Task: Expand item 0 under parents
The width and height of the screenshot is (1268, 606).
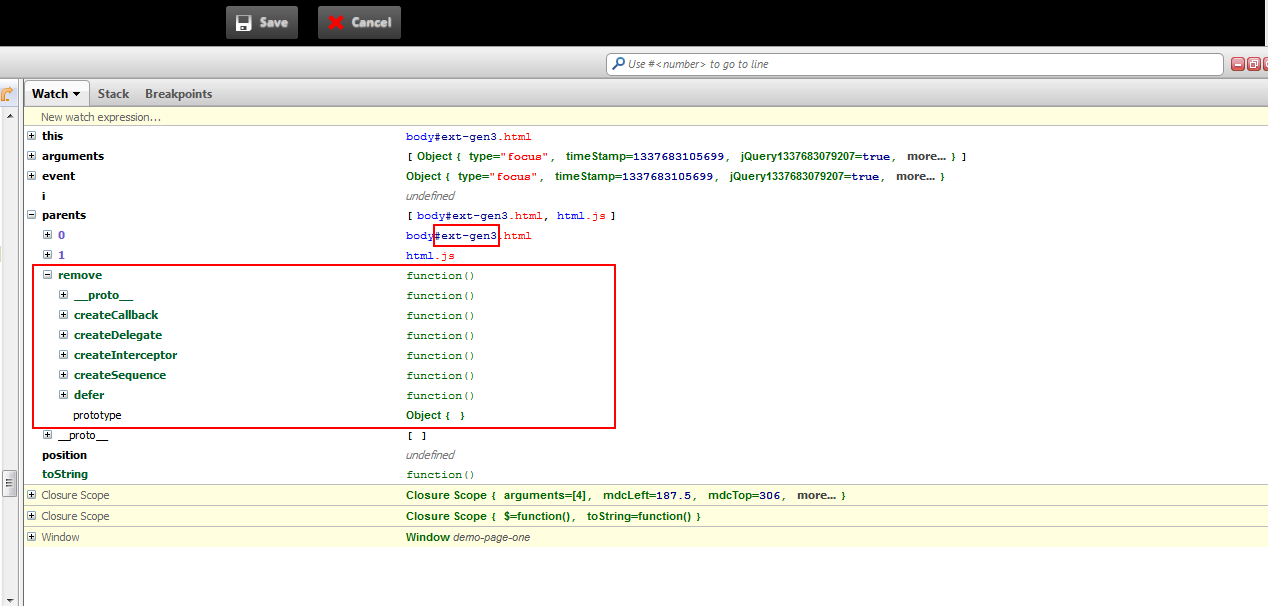Action: pyautogui.click(x=48, y=235)
